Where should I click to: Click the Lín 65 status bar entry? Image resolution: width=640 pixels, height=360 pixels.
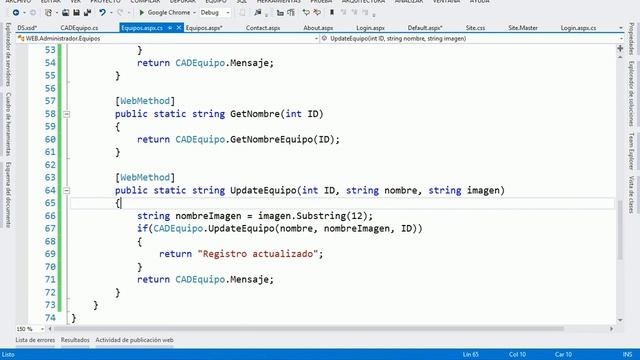coord(471,354)
